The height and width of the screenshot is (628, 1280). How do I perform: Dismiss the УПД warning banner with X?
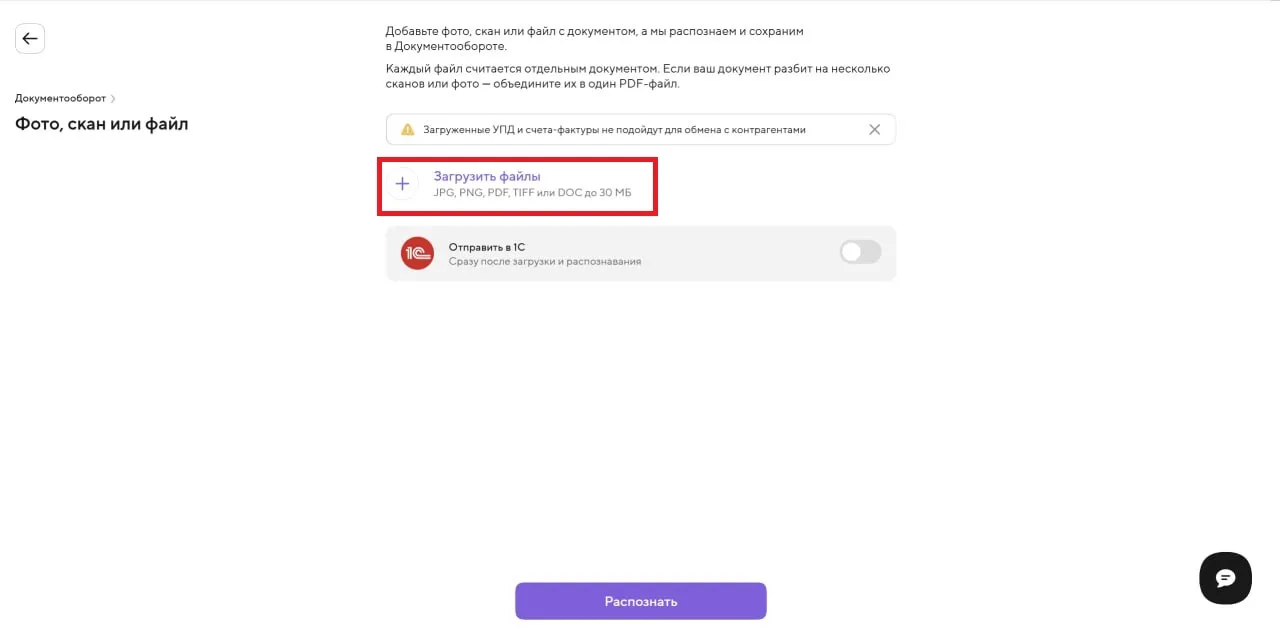874,130
